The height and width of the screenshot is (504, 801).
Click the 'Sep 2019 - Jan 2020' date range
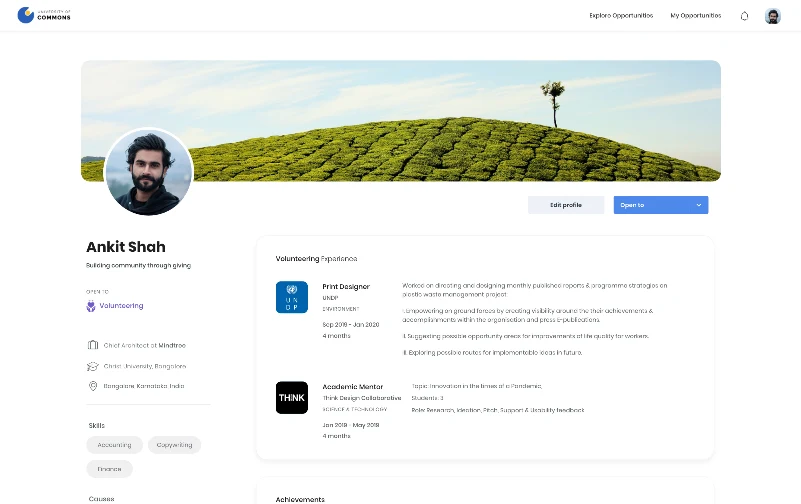[350, 325]
